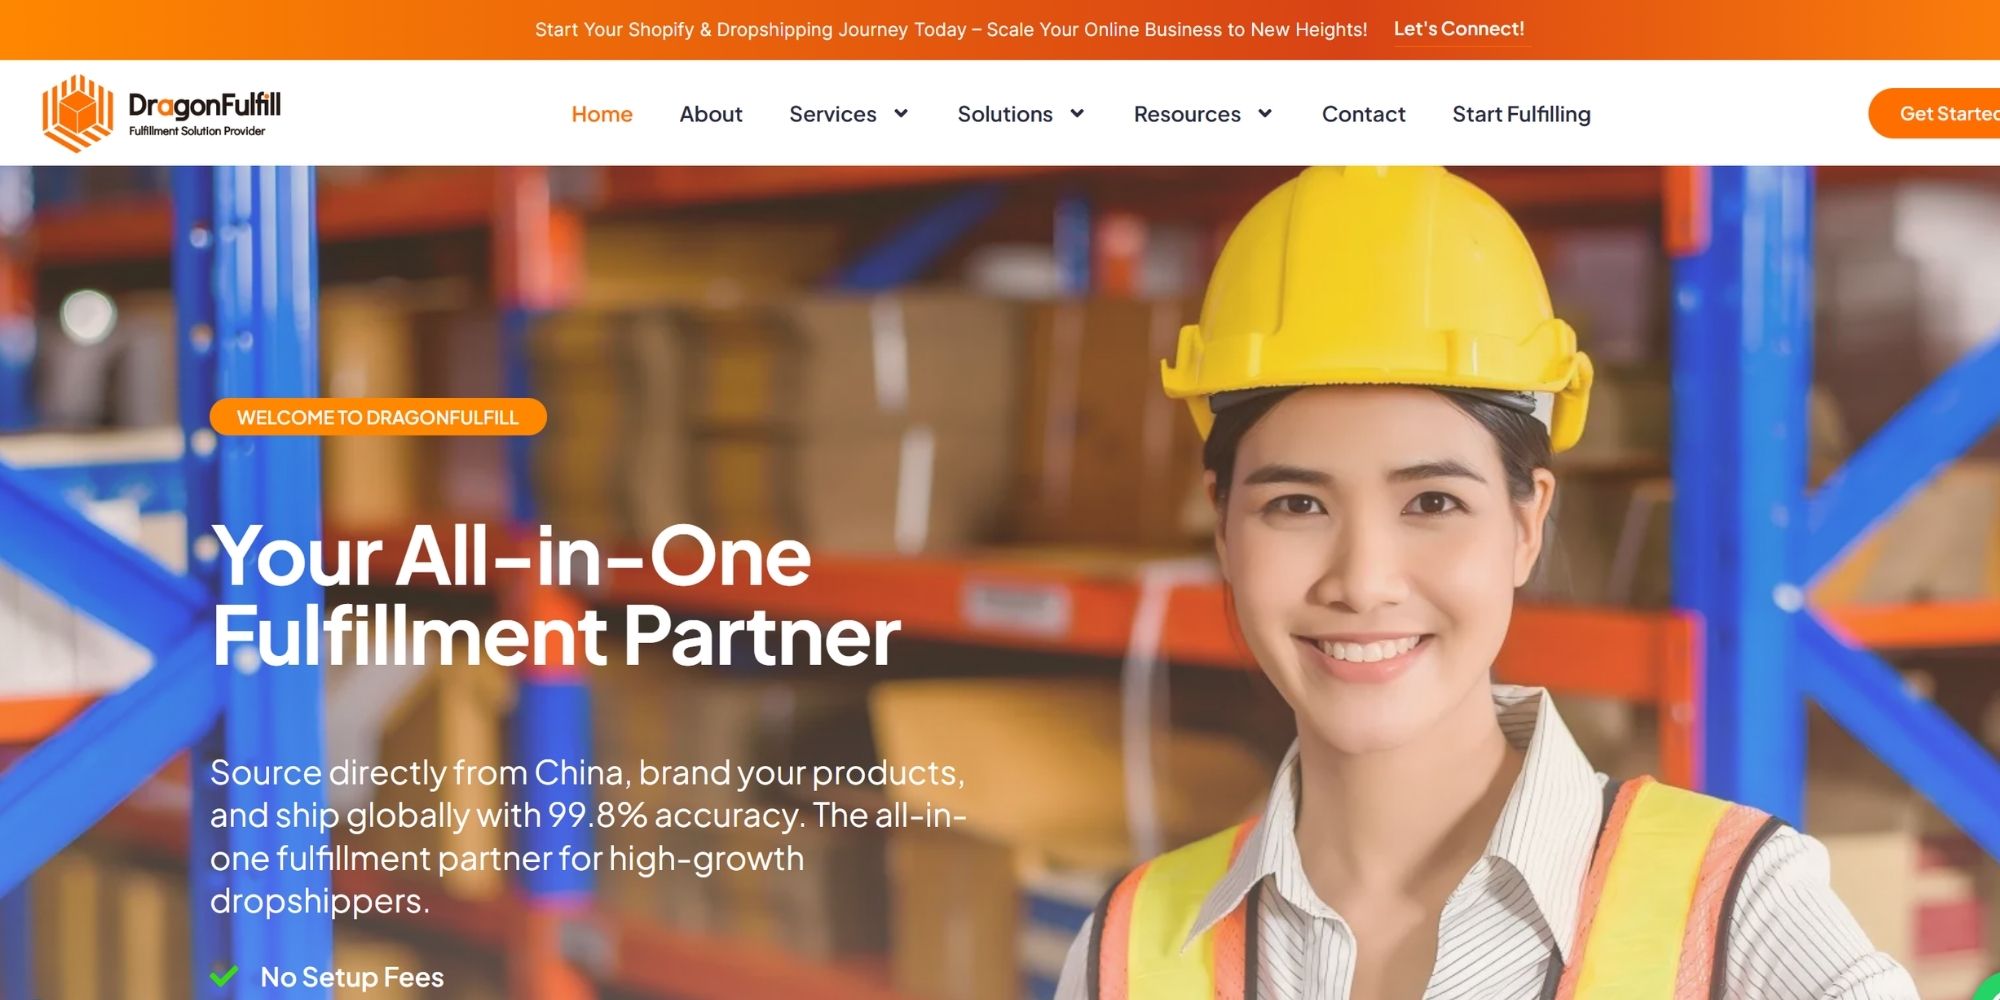Click the top banner Shopify dropshipping announcement text
The image size is (2000, 1000).
951,30
